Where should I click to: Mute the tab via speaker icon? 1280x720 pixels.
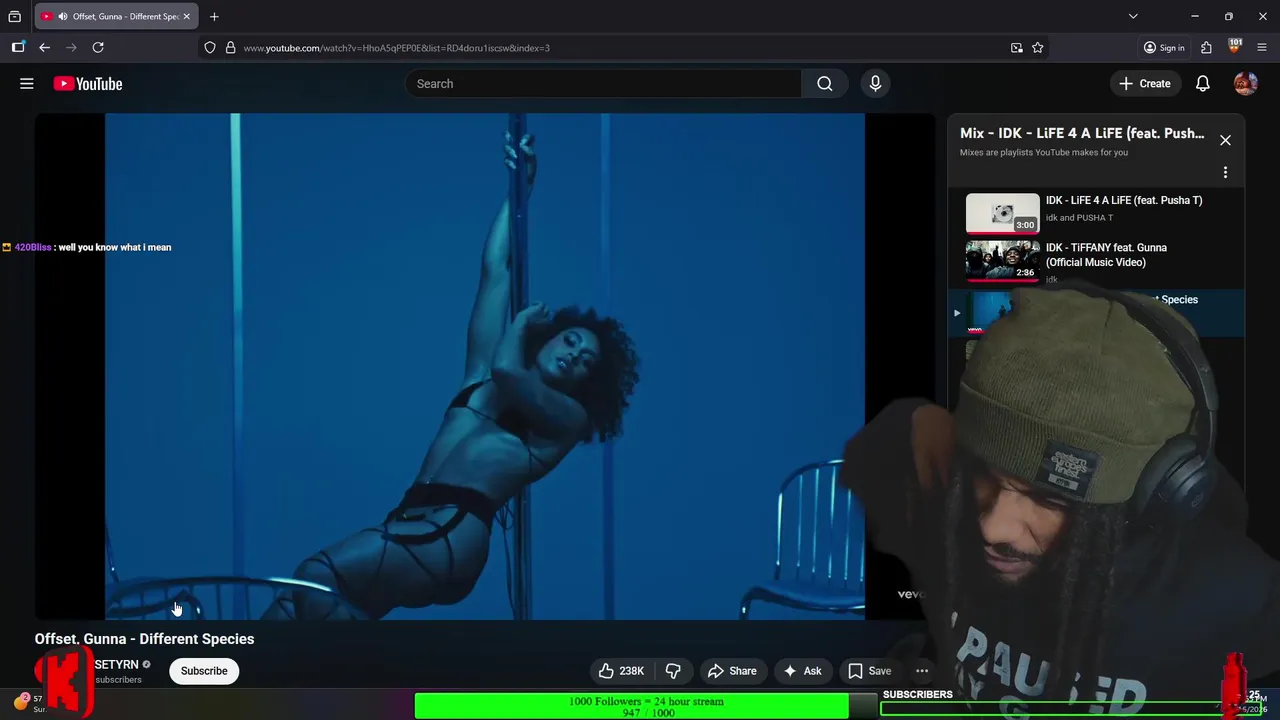pyautogui.click(x=63, y=16)
